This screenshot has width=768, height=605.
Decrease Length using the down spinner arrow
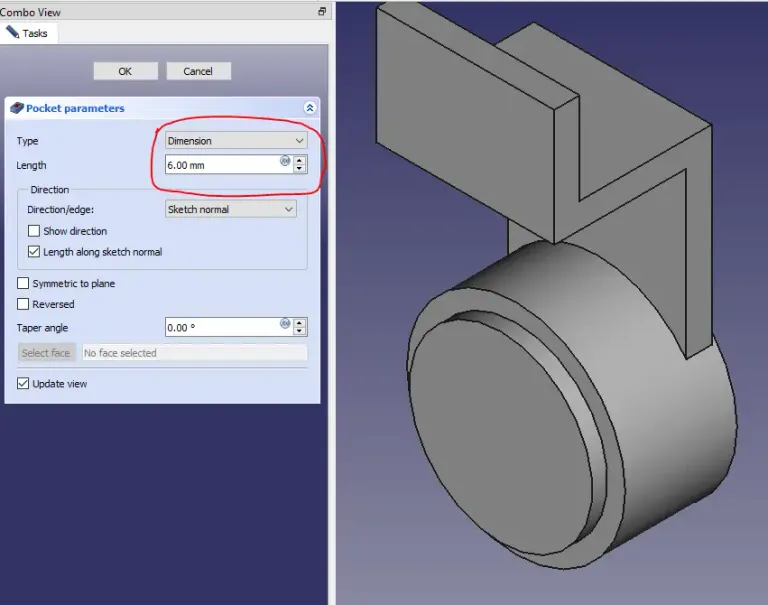pyautogui.click(x=300, y=169)
